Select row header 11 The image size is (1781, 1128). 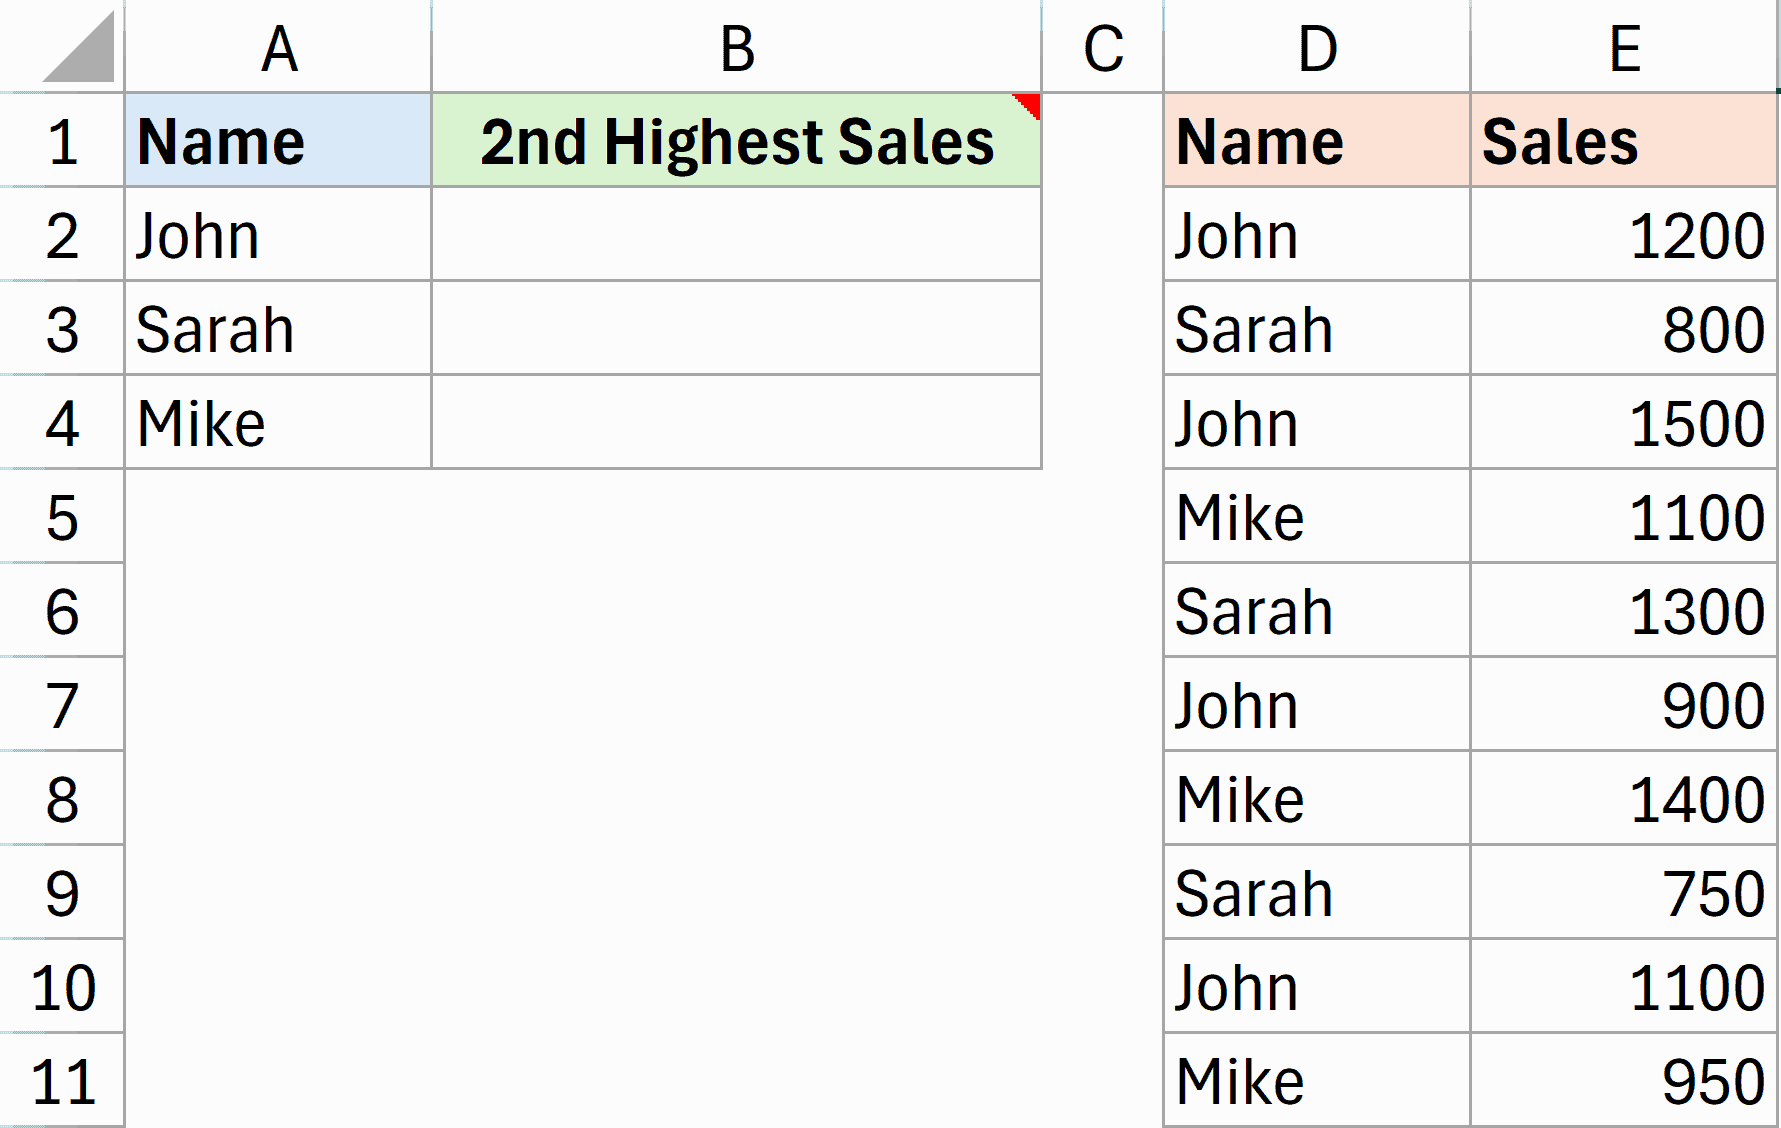[60, 1080]
